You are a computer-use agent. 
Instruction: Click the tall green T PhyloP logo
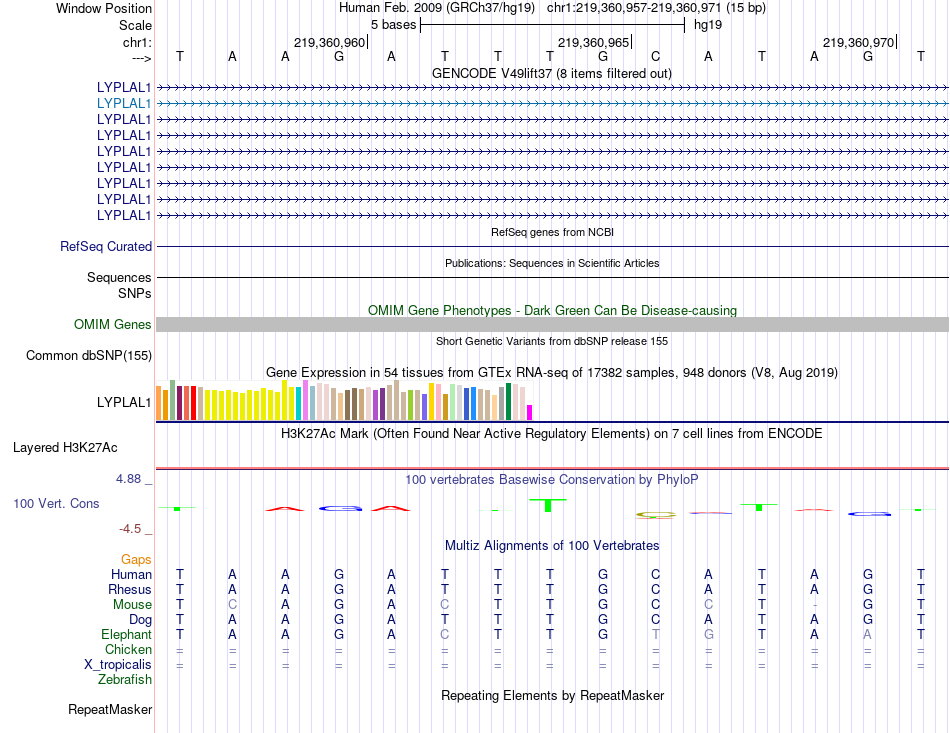(548, 505)
